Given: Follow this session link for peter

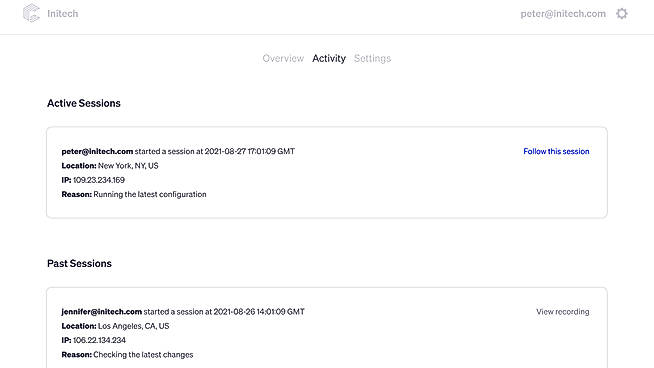Looking at the screenshot, I should tap(556, 151).
